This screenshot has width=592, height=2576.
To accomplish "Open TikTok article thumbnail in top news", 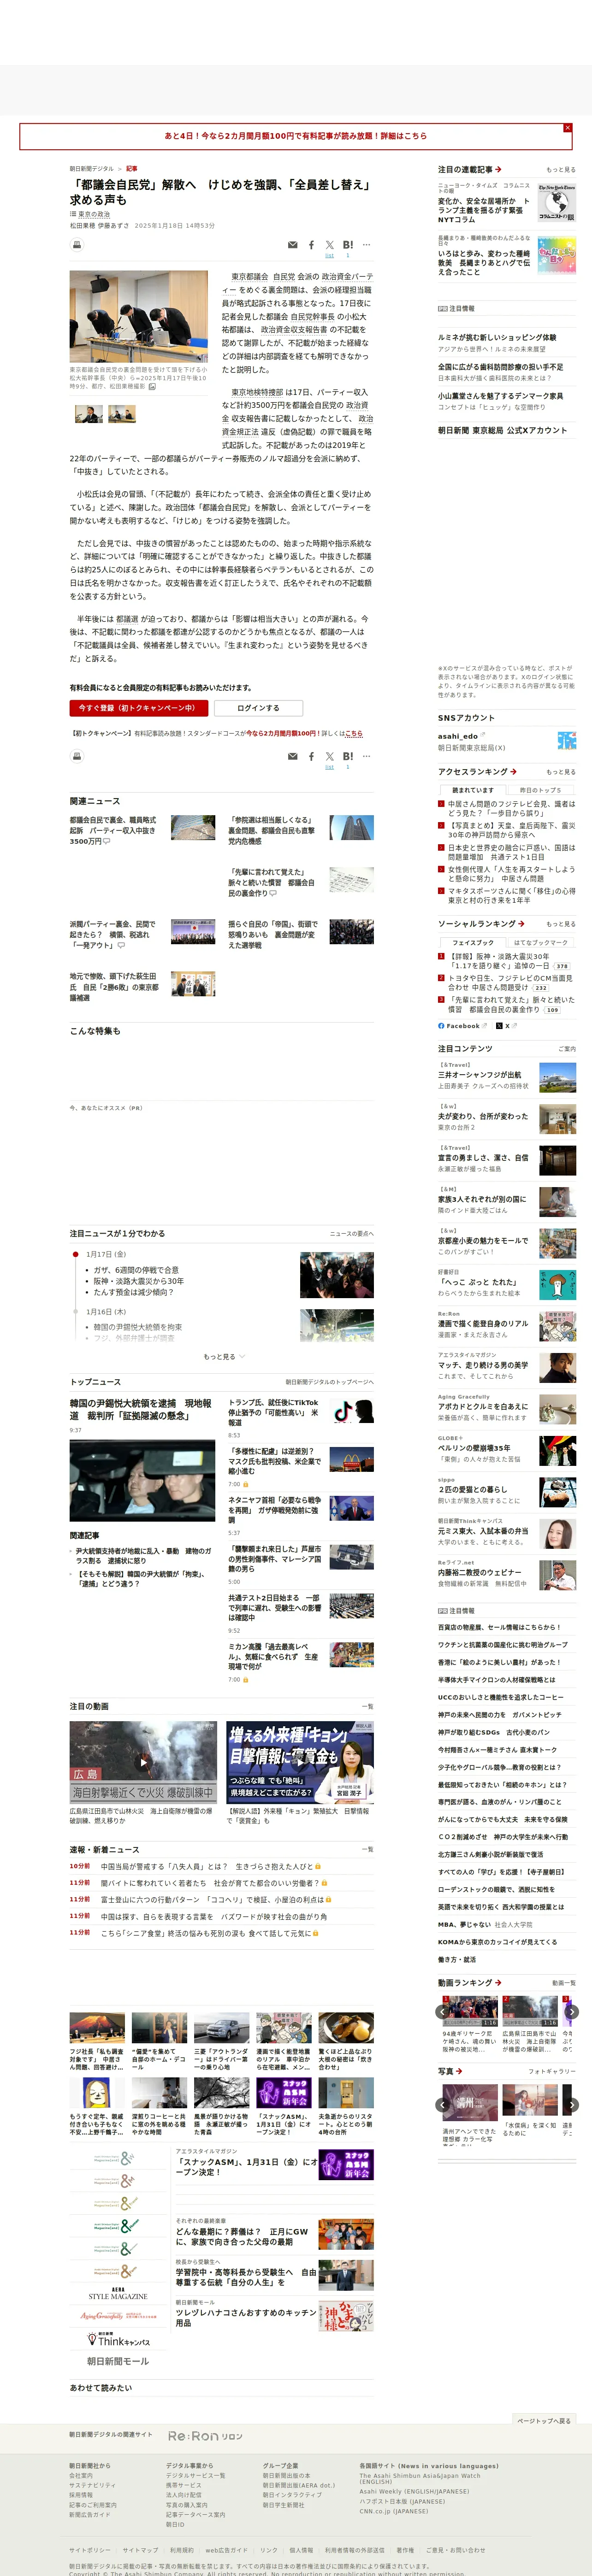I will [x=352, y=1412].
